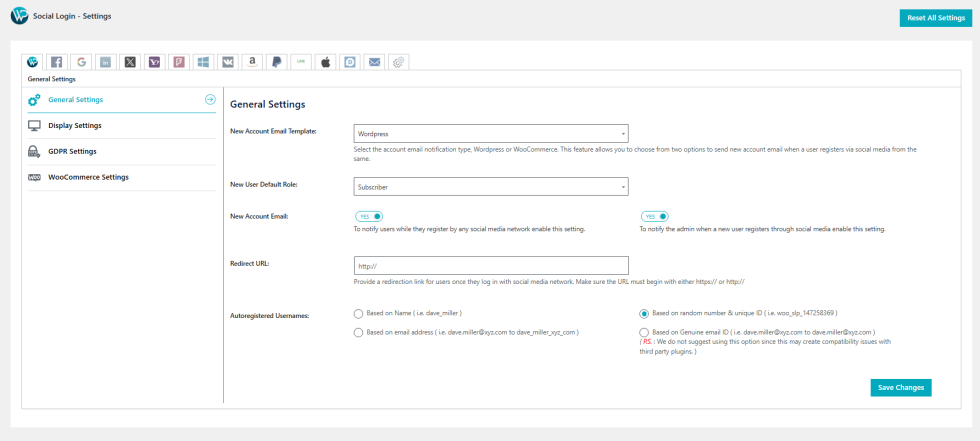
Task: Open the PayPal login settings tab
Action: (x=276, y=62)
